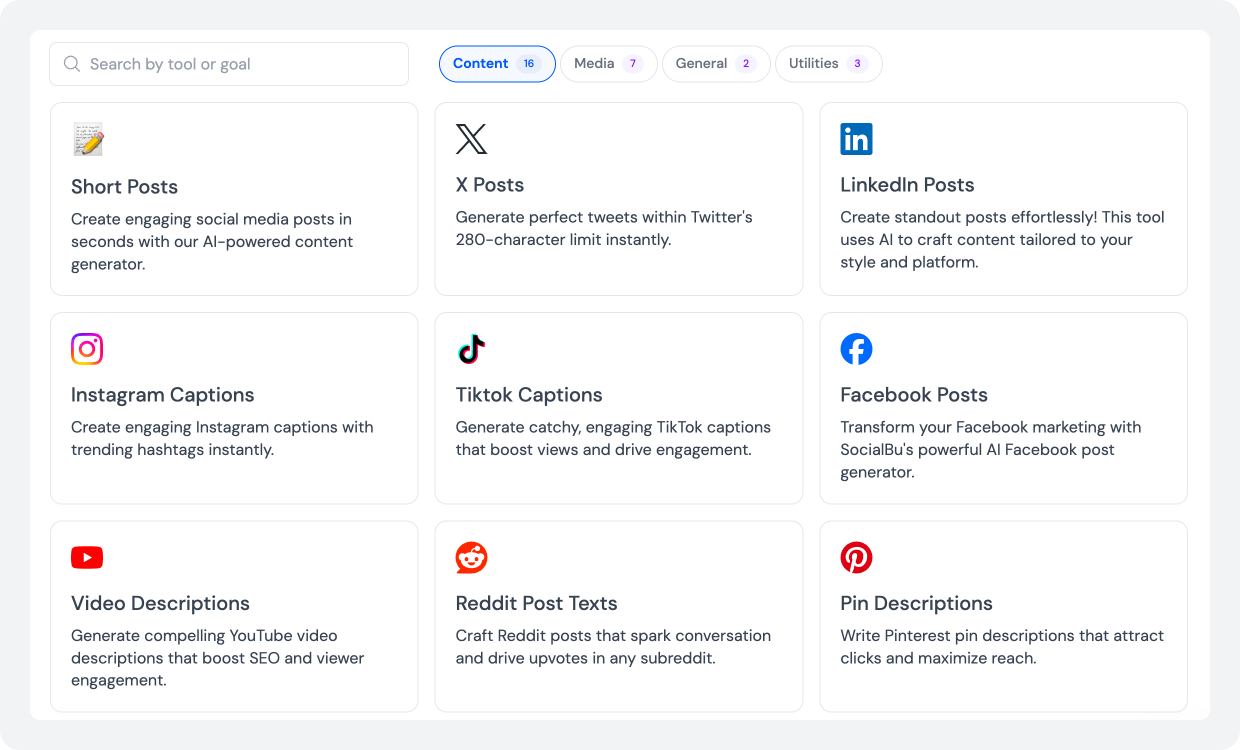Open the Tiktok Captions tool title

point(529,395)
